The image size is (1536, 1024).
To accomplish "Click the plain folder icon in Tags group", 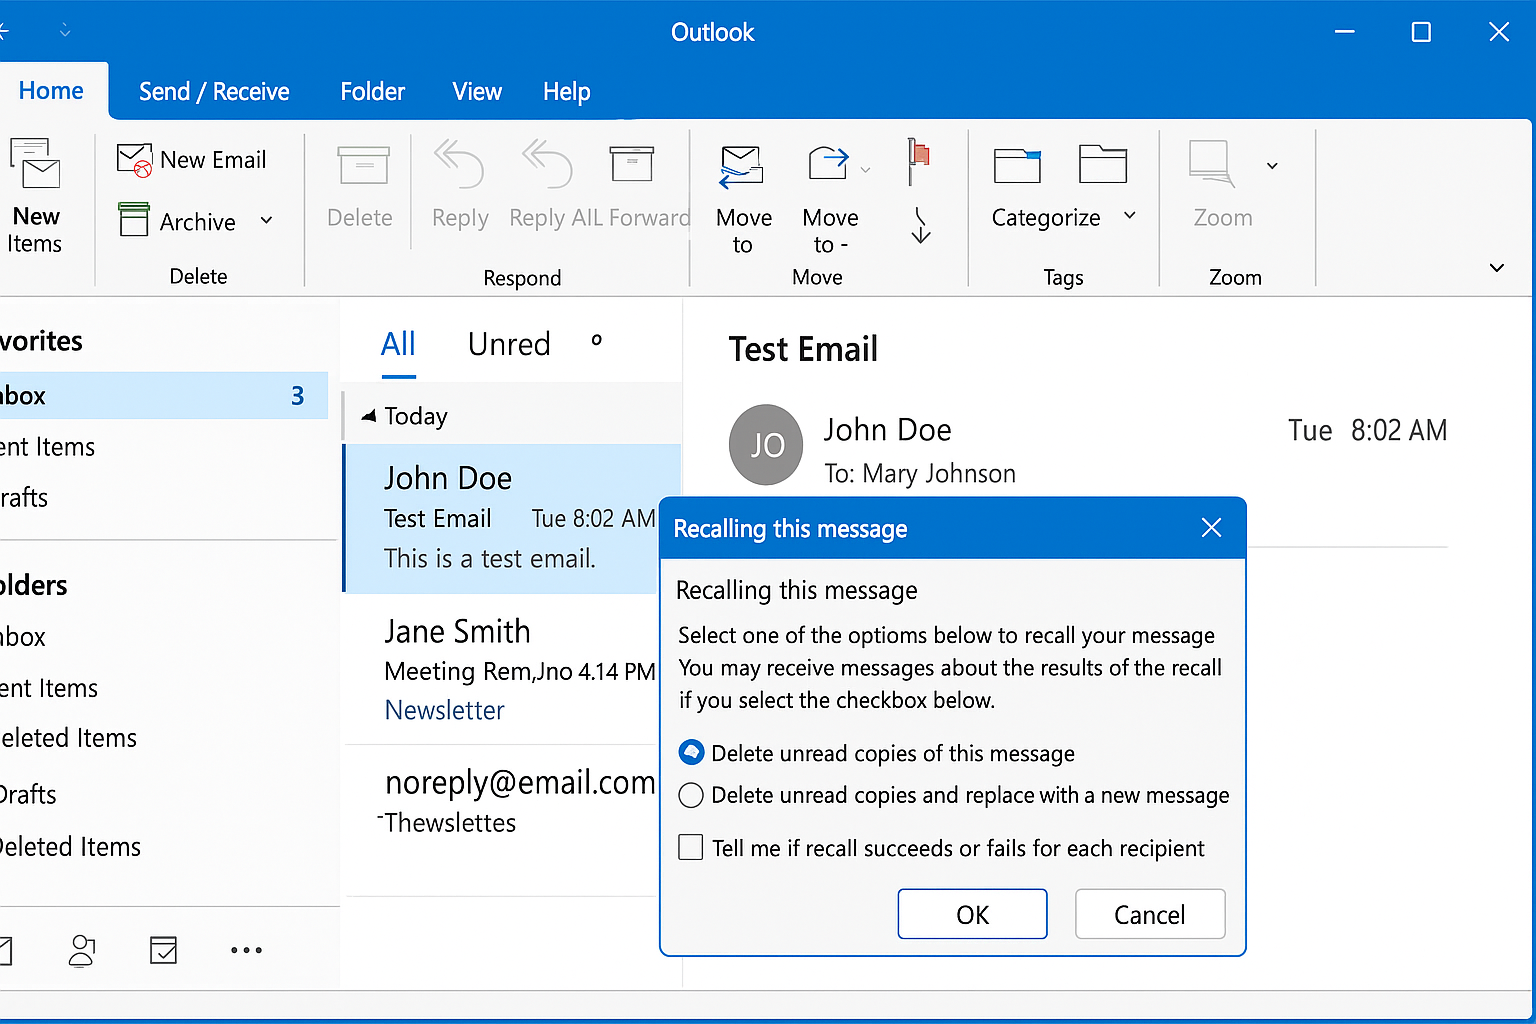I will (x=1103, y=164).
